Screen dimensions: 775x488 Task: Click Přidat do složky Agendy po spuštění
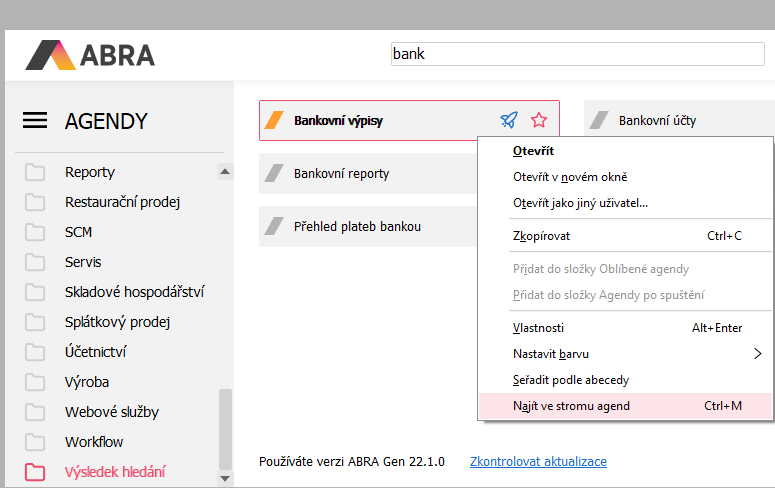pos(625,295)
